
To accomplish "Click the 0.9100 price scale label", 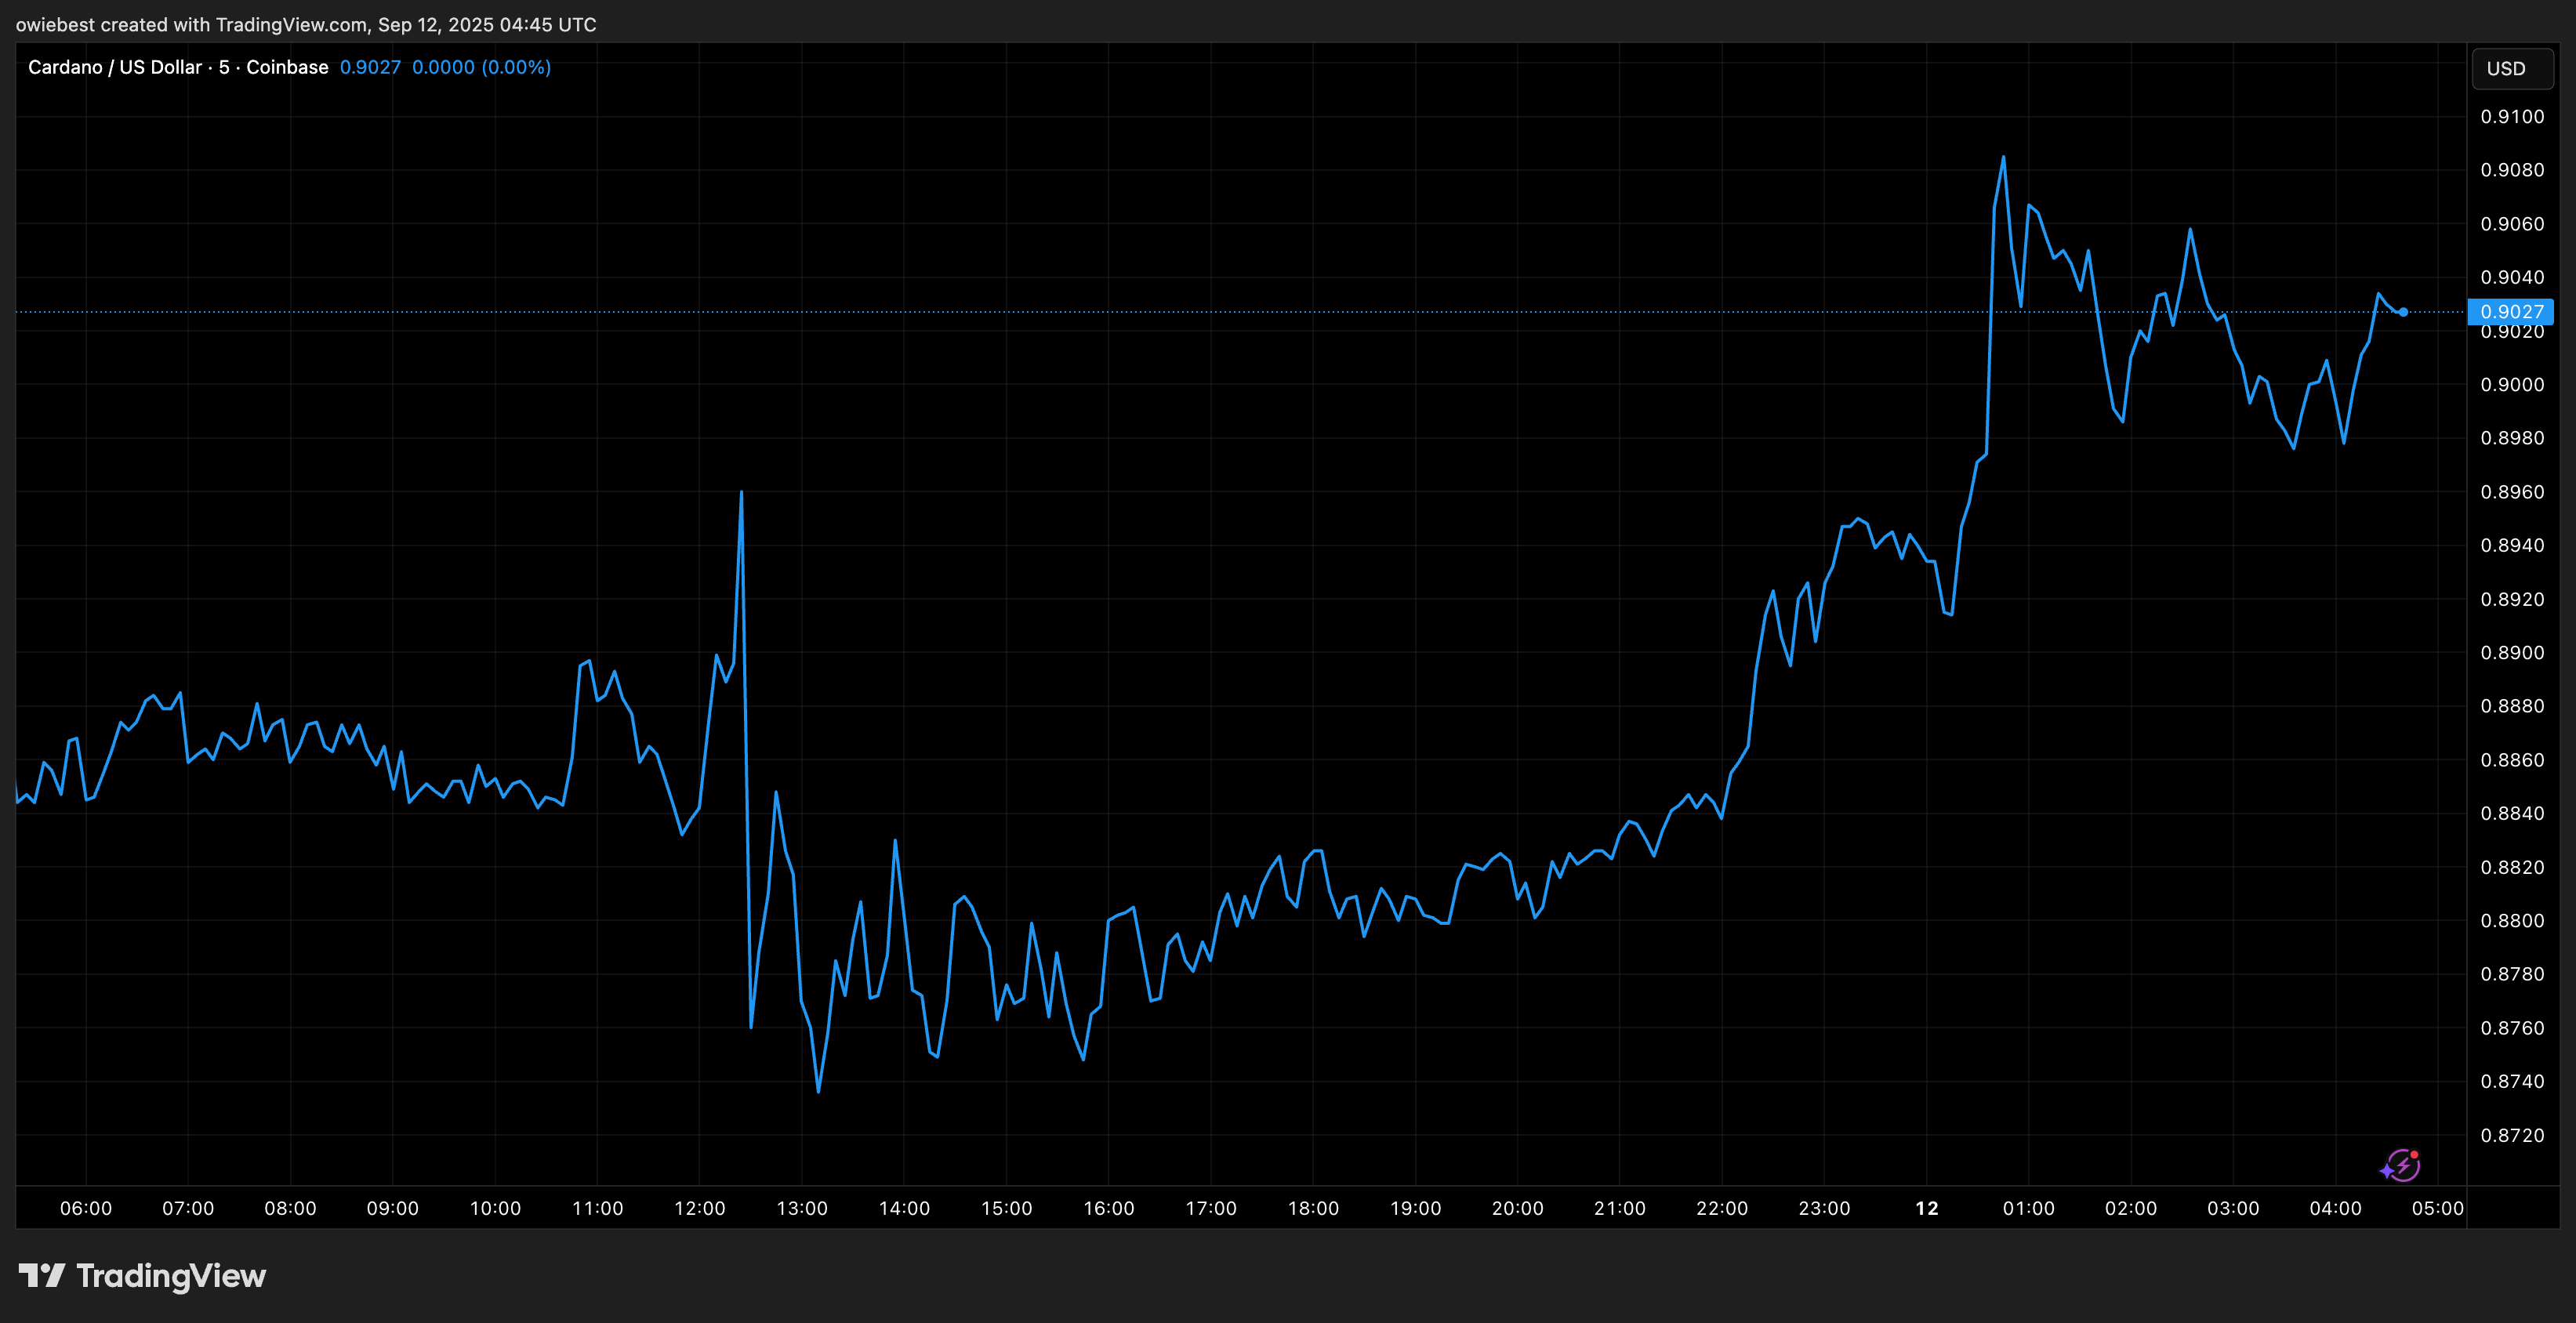I will pyautogui.click(x=2512, y=117).
